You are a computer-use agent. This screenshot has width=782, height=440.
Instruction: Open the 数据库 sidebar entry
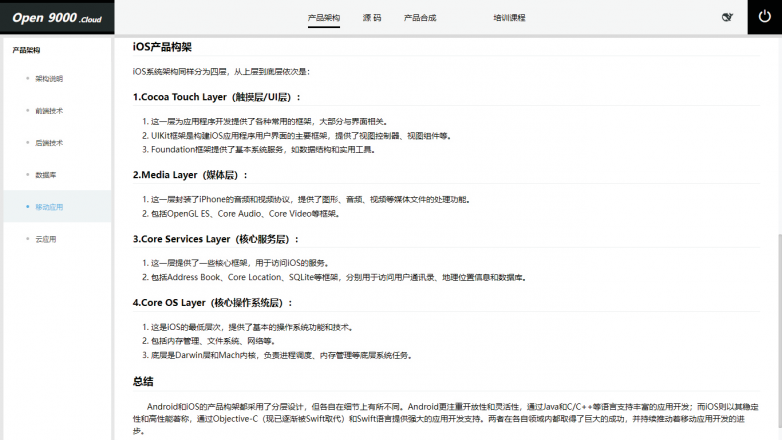pyautogui.click(x=45, y=174)
